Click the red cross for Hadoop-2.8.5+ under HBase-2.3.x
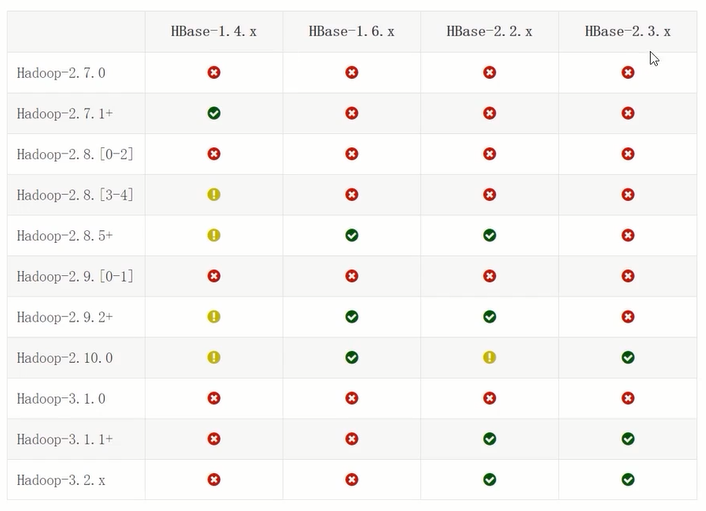Image resolution: width=706 pixels, height=511 pixels. (628, 235)
